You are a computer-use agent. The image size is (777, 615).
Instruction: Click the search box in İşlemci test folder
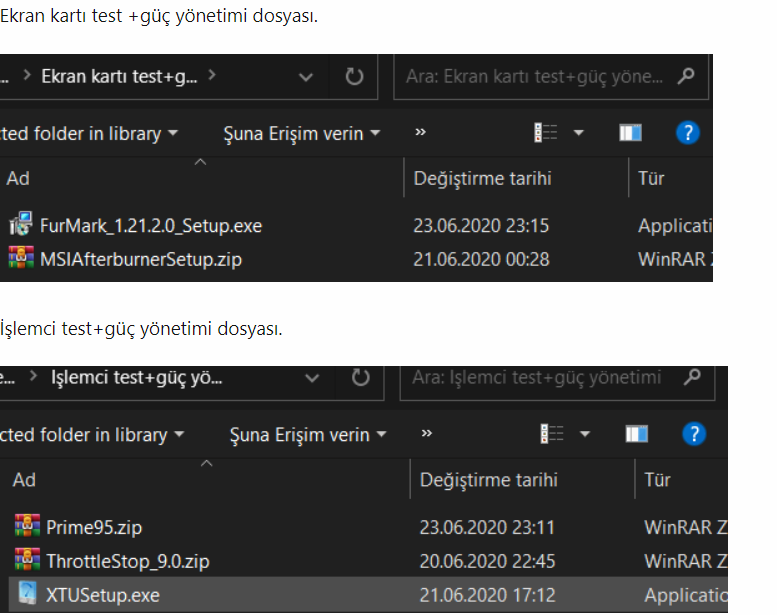coord(540,378)
